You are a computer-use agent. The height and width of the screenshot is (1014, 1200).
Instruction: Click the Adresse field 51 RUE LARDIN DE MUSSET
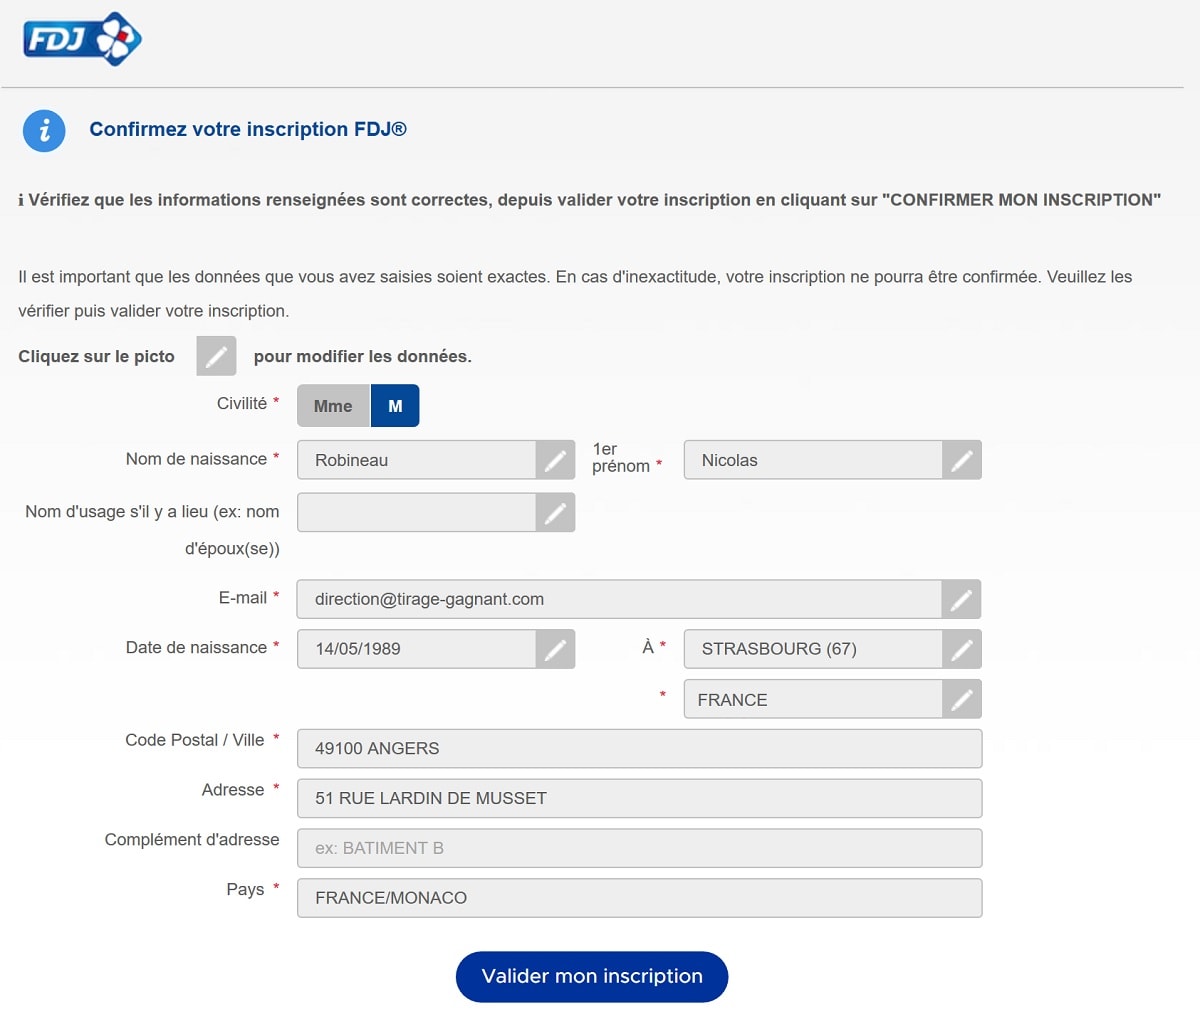click(640, 798)
